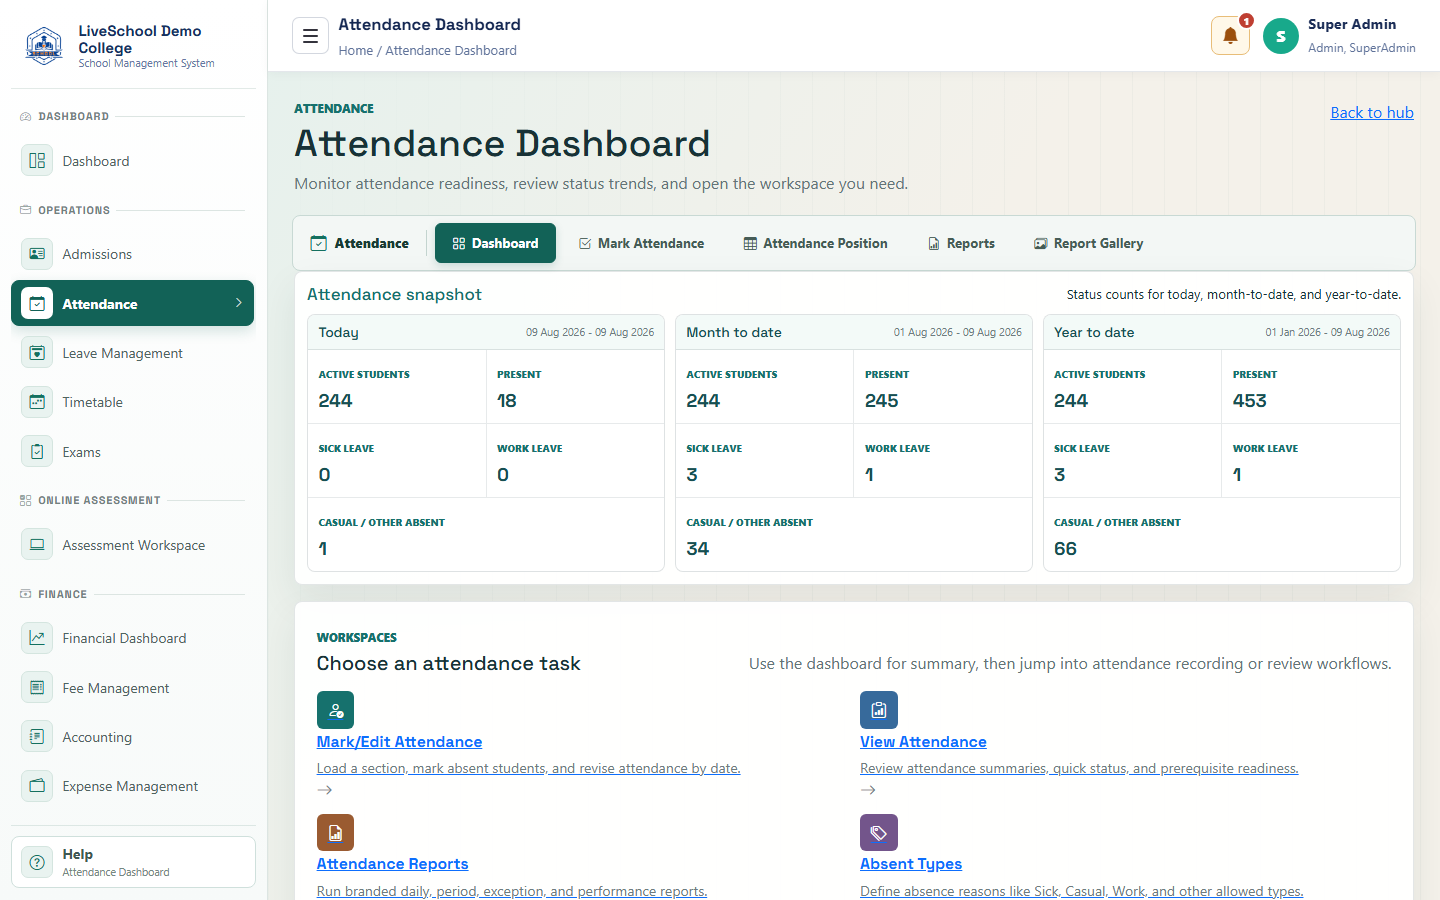Click the Help question mark icon
1440x900 pixels.
[x=37, y=862]
